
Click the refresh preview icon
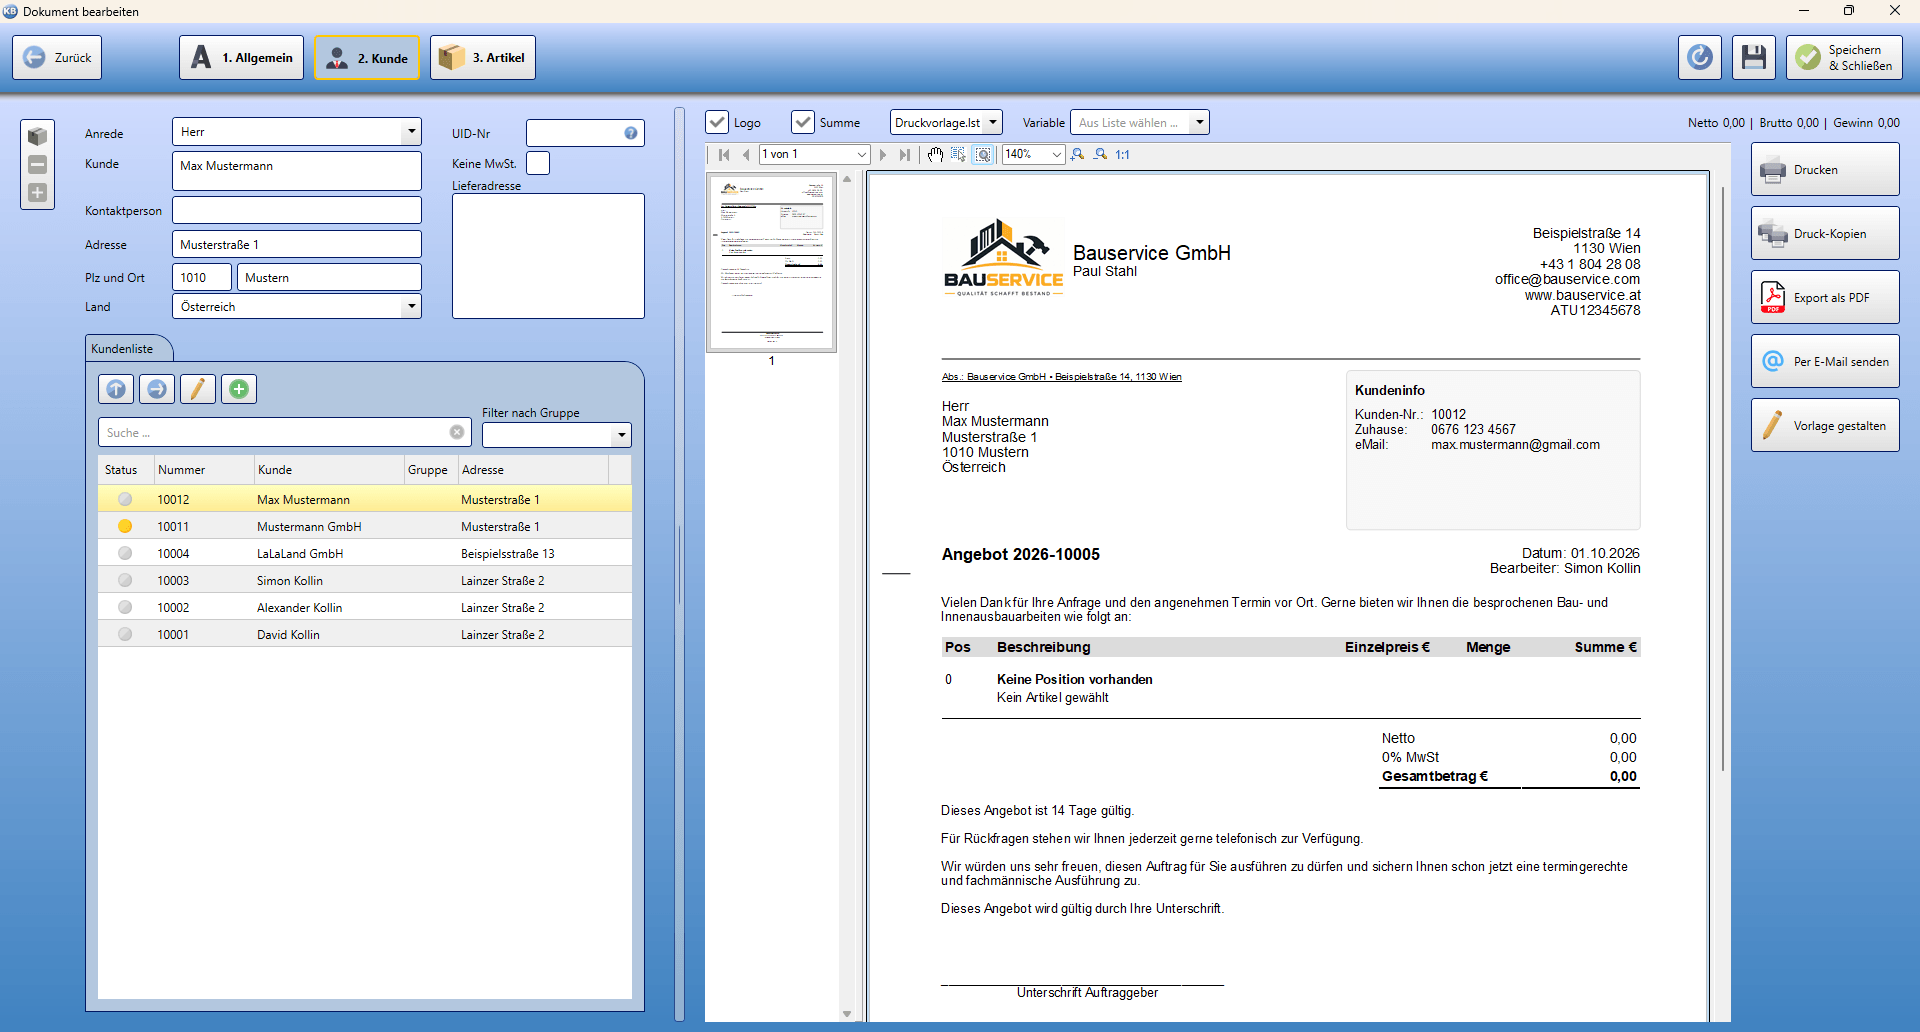1700,57
